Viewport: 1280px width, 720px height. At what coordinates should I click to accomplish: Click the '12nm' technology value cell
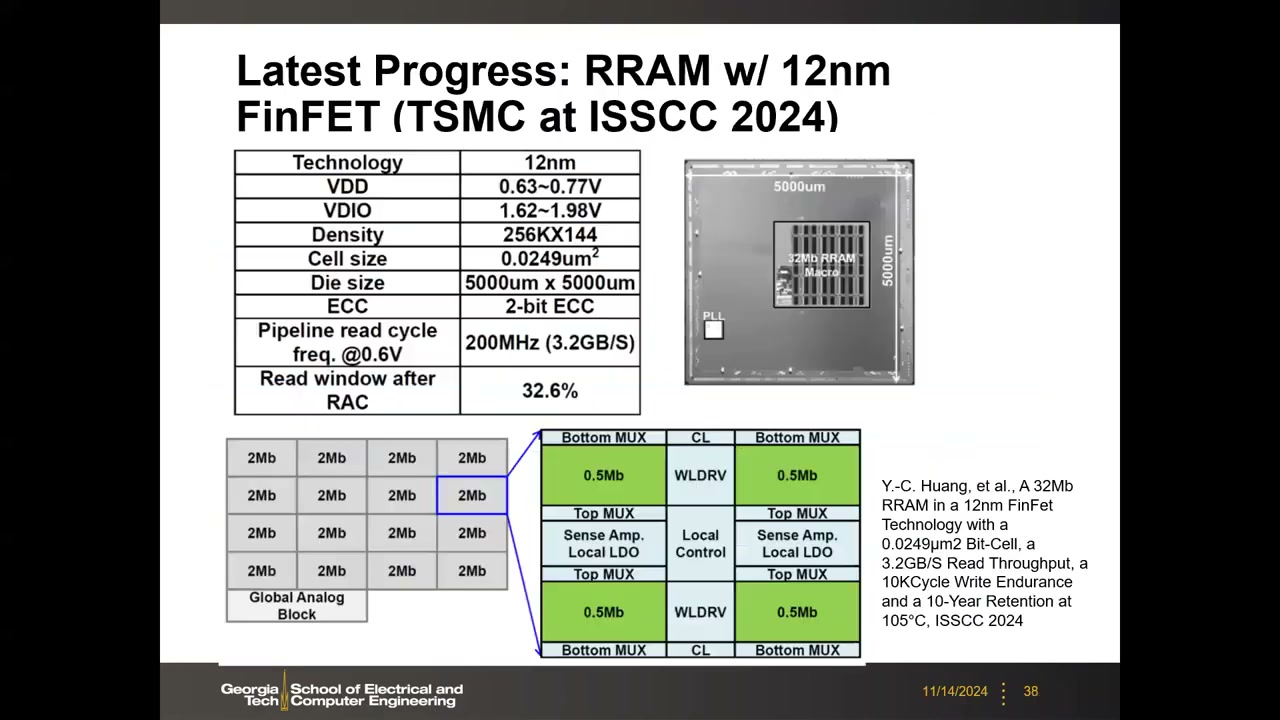[550, 163]
